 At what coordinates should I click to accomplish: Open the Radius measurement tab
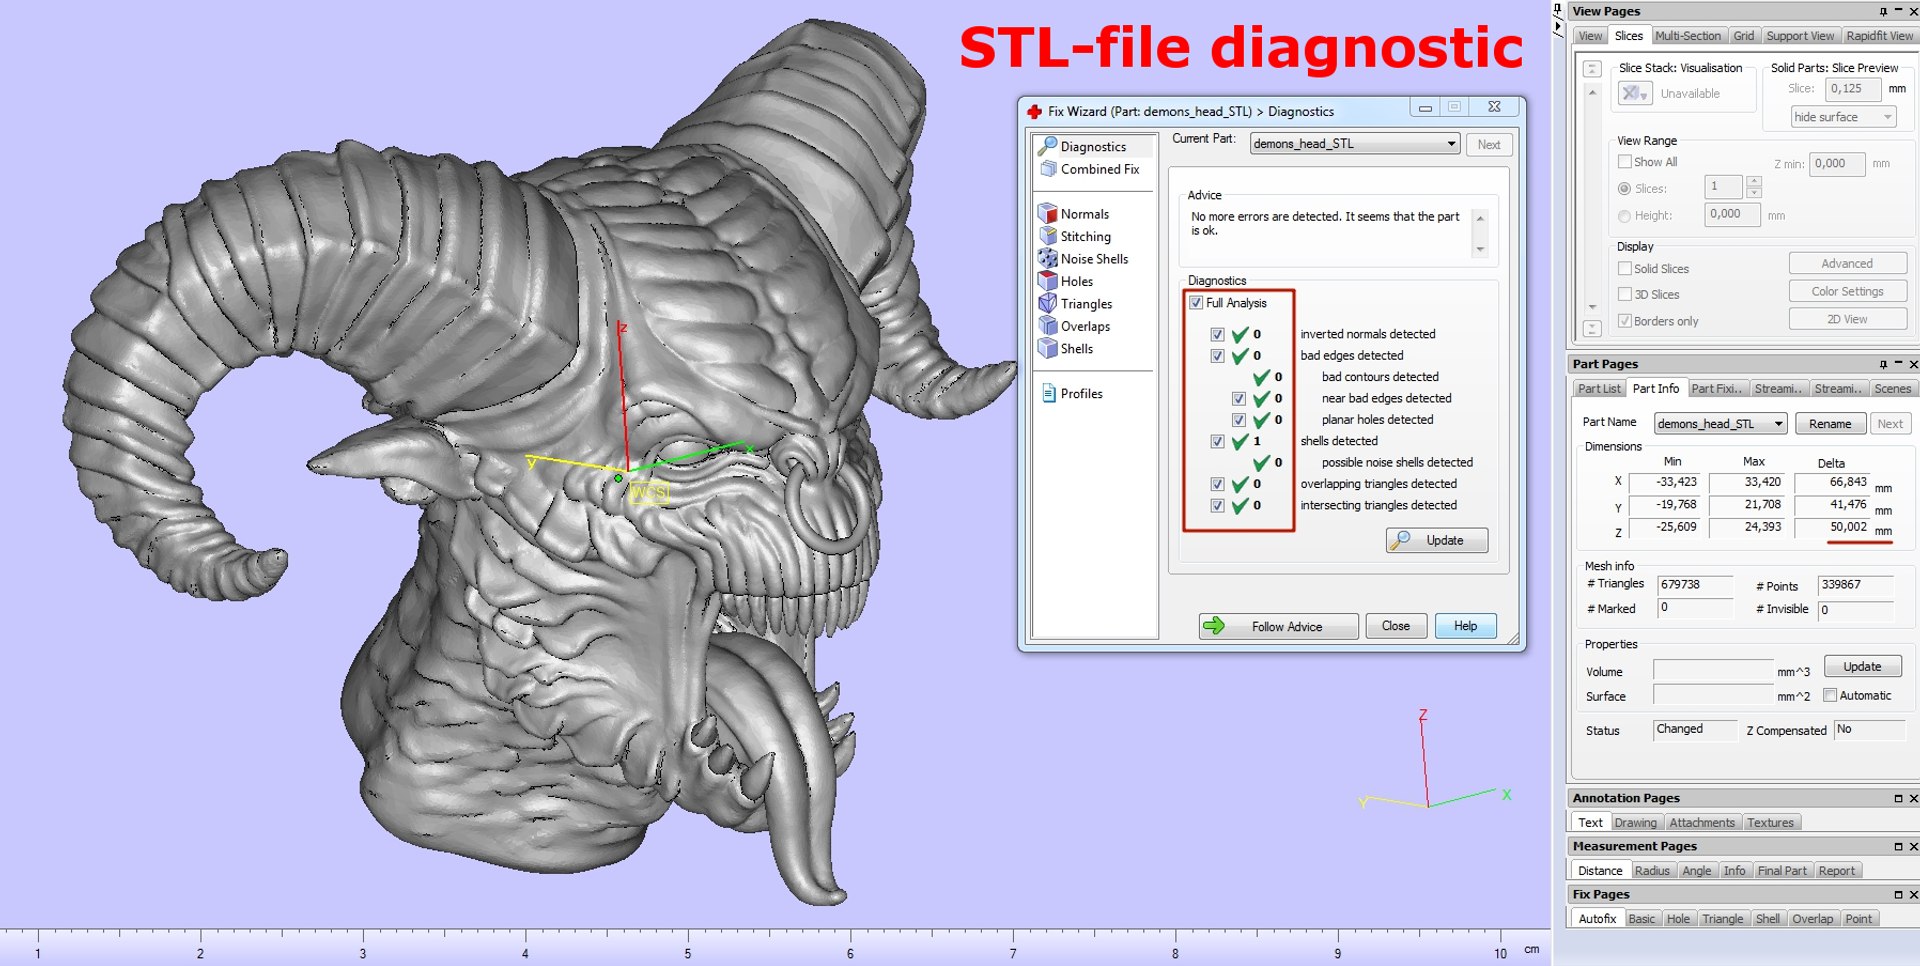[1652, 871]
